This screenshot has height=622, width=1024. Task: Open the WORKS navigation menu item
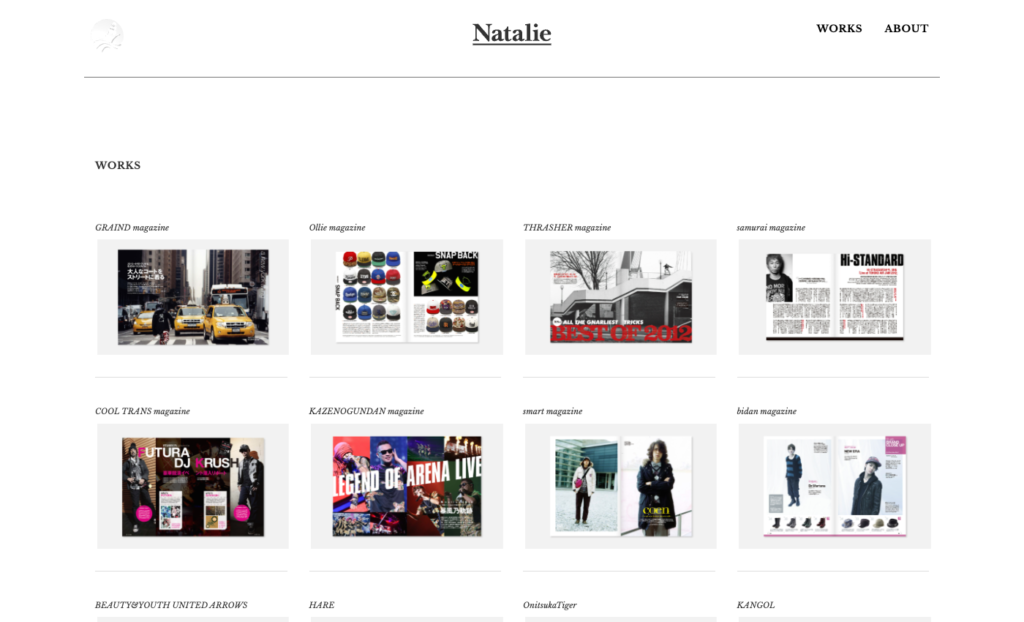(x=839, y=28)
